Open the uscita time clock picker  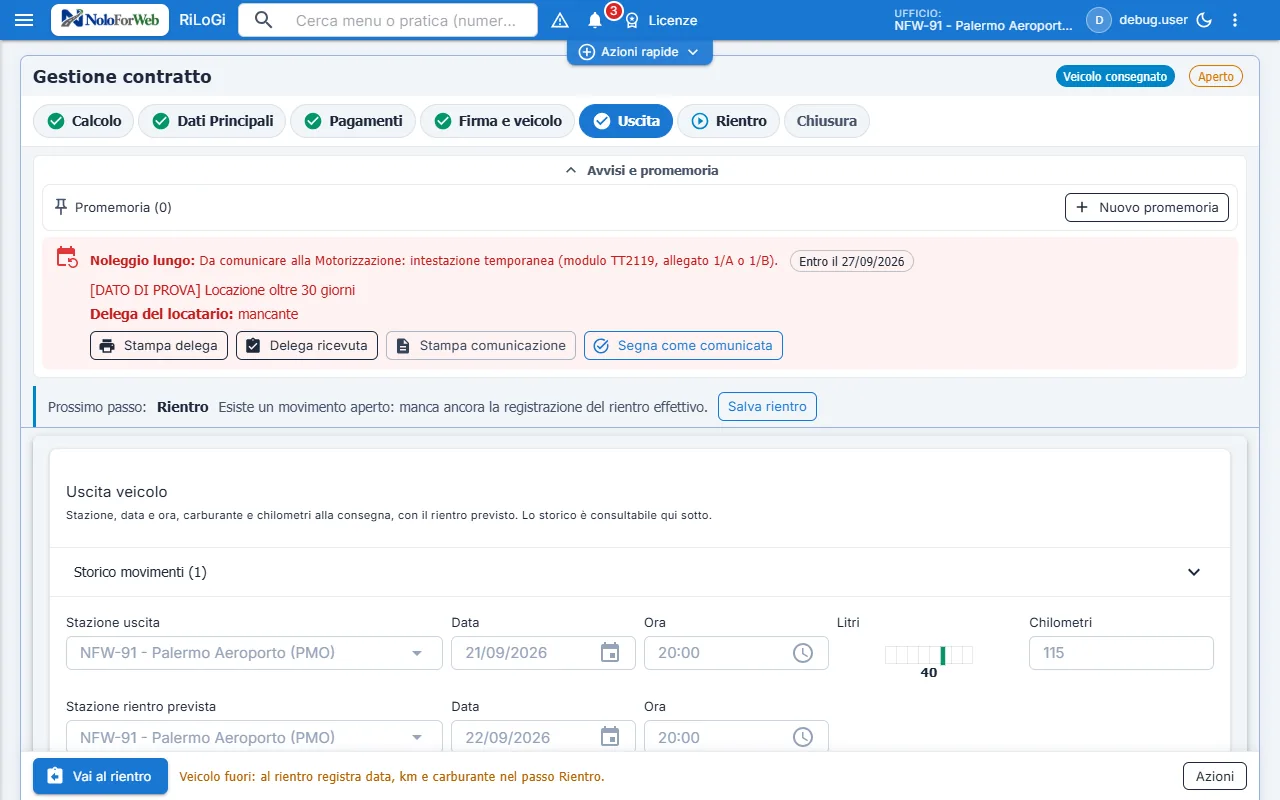click(x=803, y=653)
